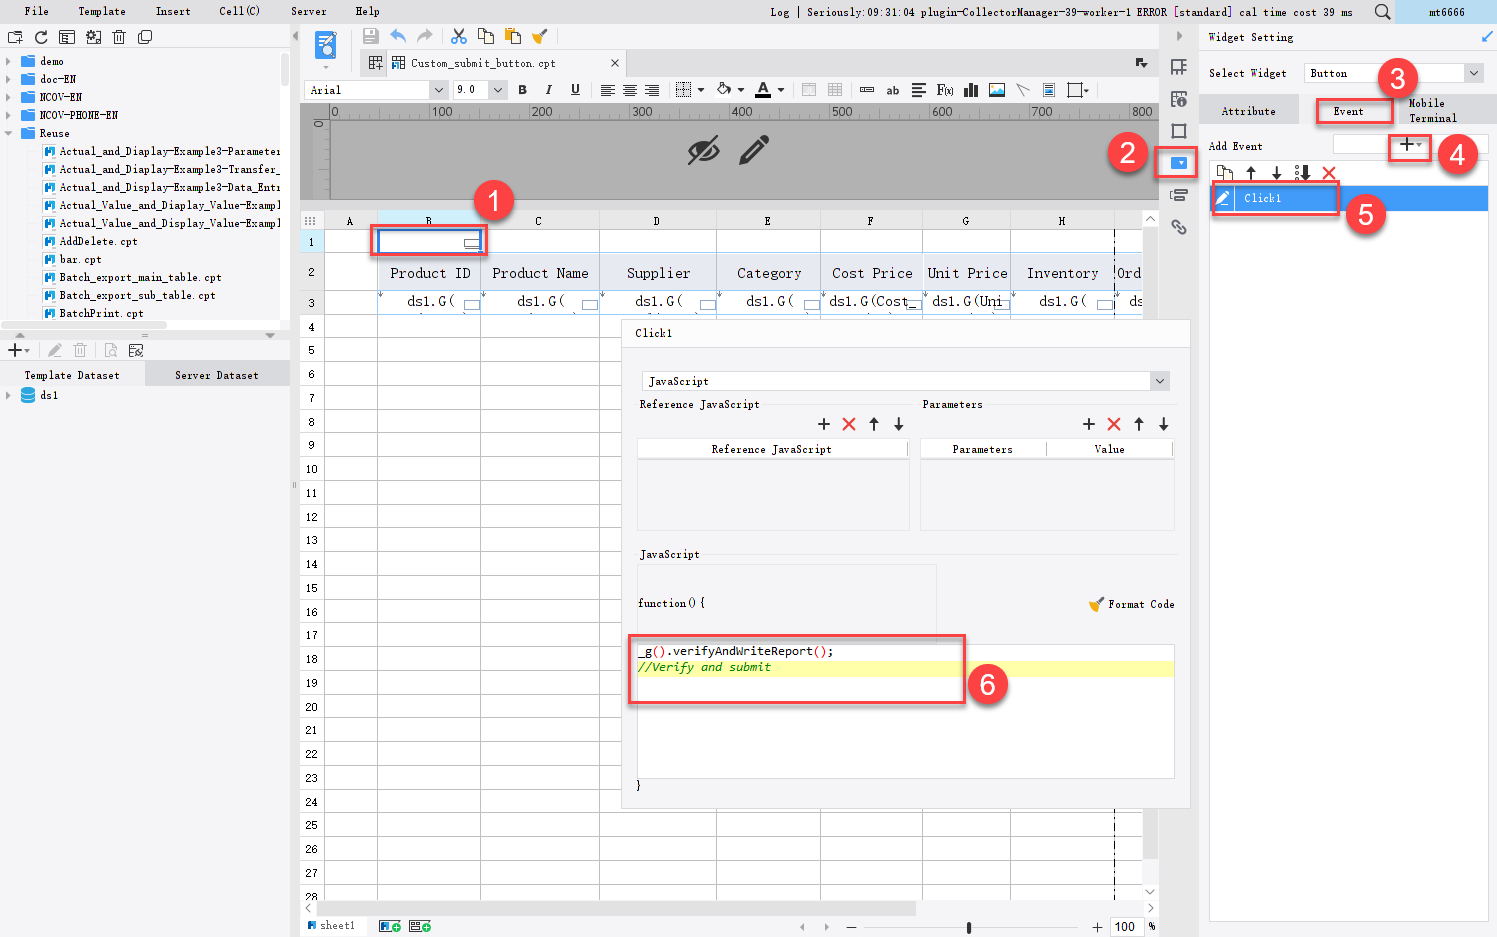Toggle italic formatting
1497x937 pixels.
[x=548, y=90]
